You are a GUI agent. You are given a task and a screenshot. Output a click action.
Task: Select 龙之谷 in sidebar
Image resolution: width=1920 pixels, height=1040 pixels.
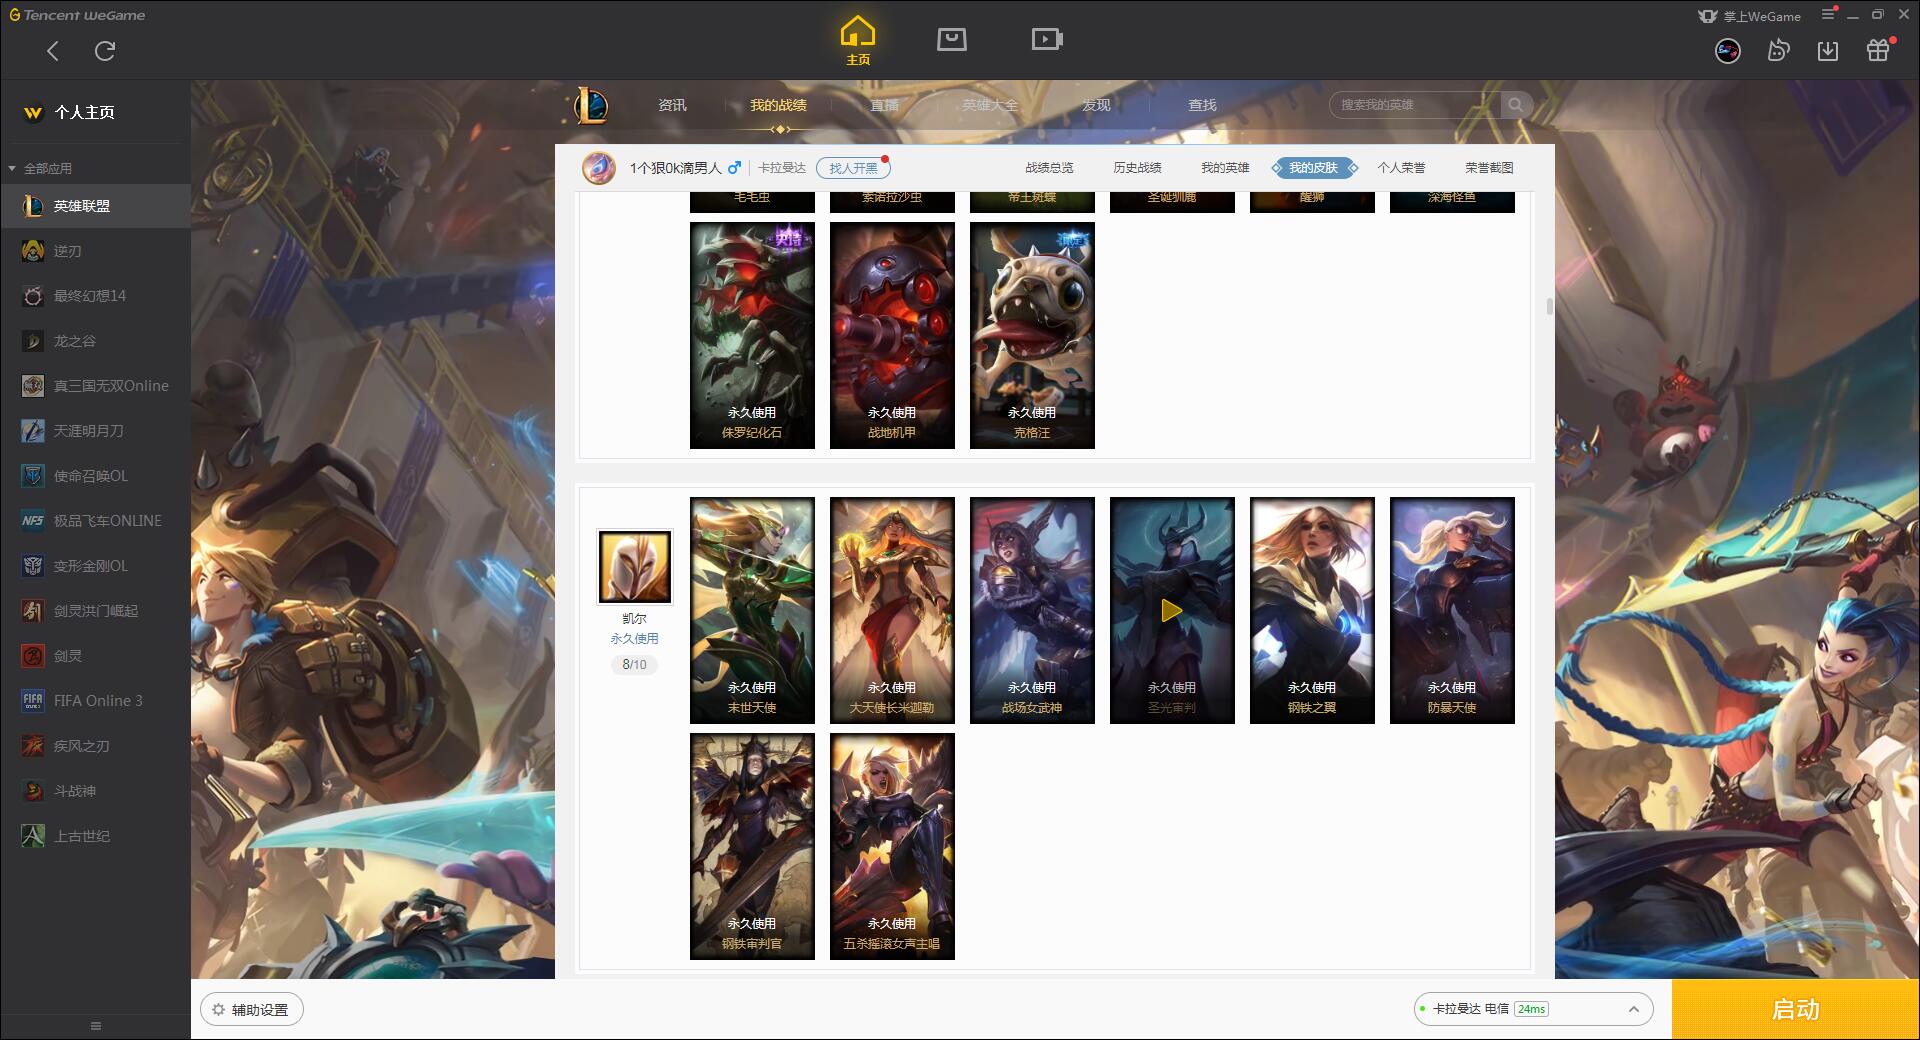95,341
